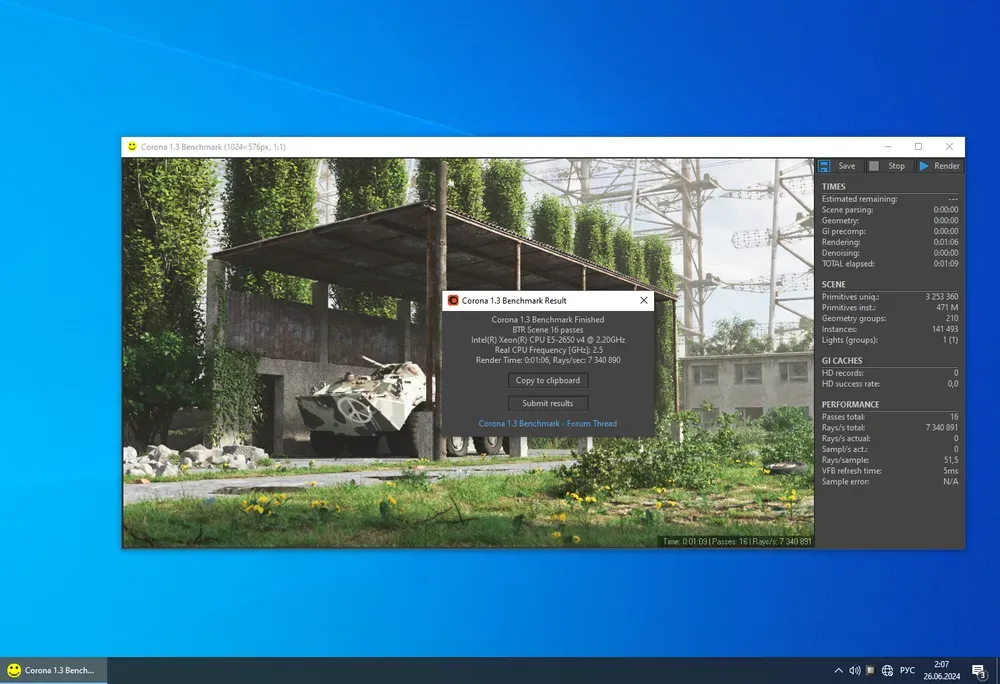
Task: Expand the hidden system tray icons chevron
Action: [x=838, y=670]
